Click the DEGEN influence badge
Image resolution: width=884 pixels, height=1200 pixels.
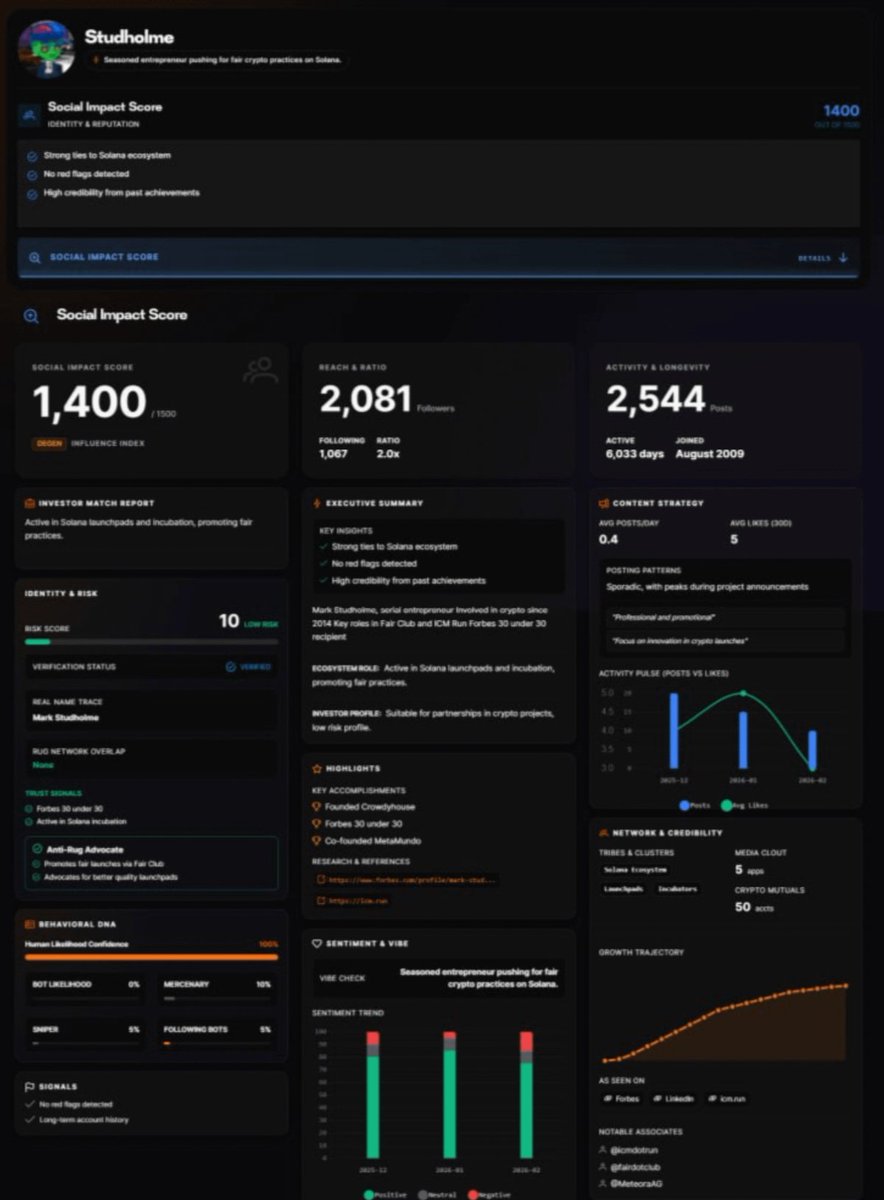coord(49,443)
